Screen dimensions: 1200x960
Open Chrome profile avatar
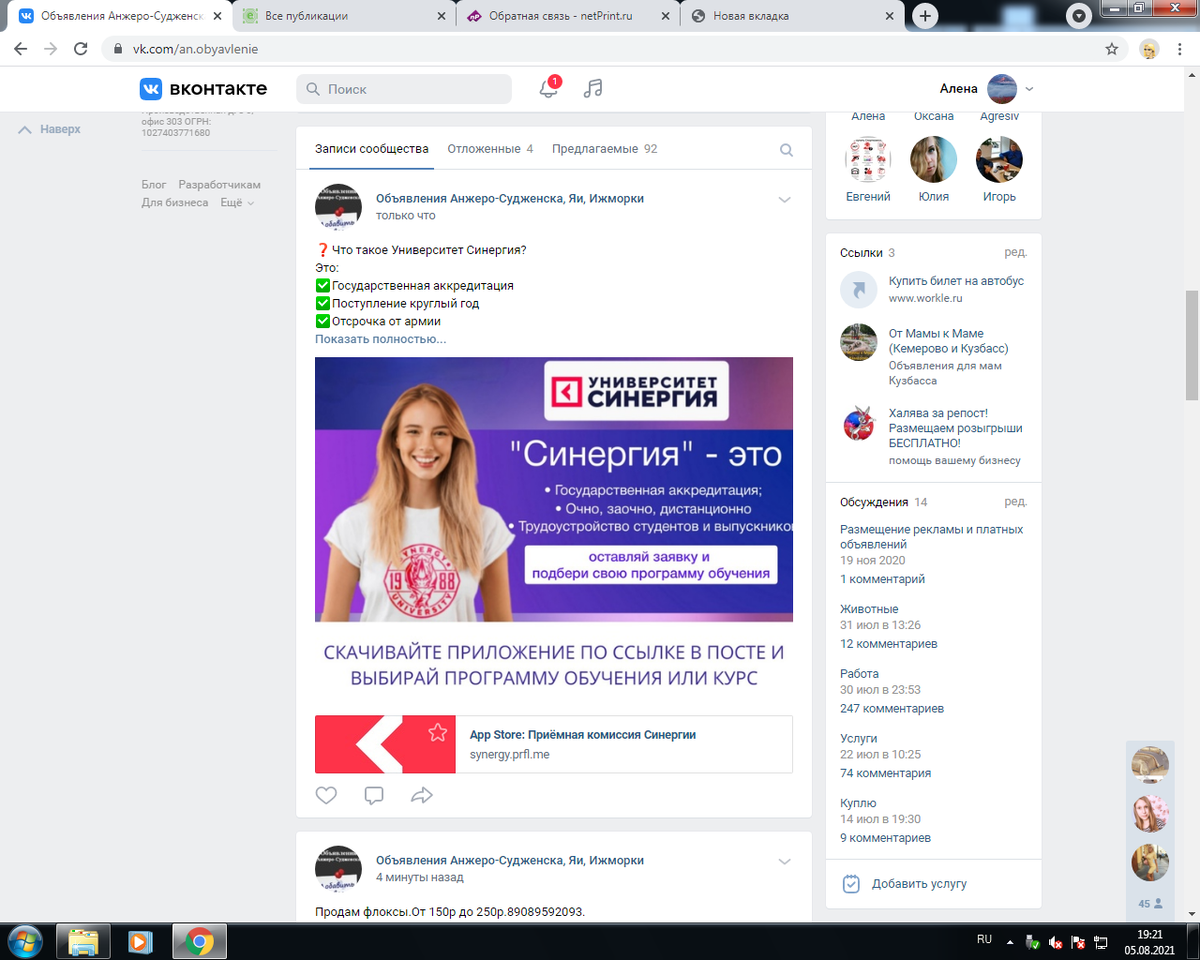pos(1150,48)
